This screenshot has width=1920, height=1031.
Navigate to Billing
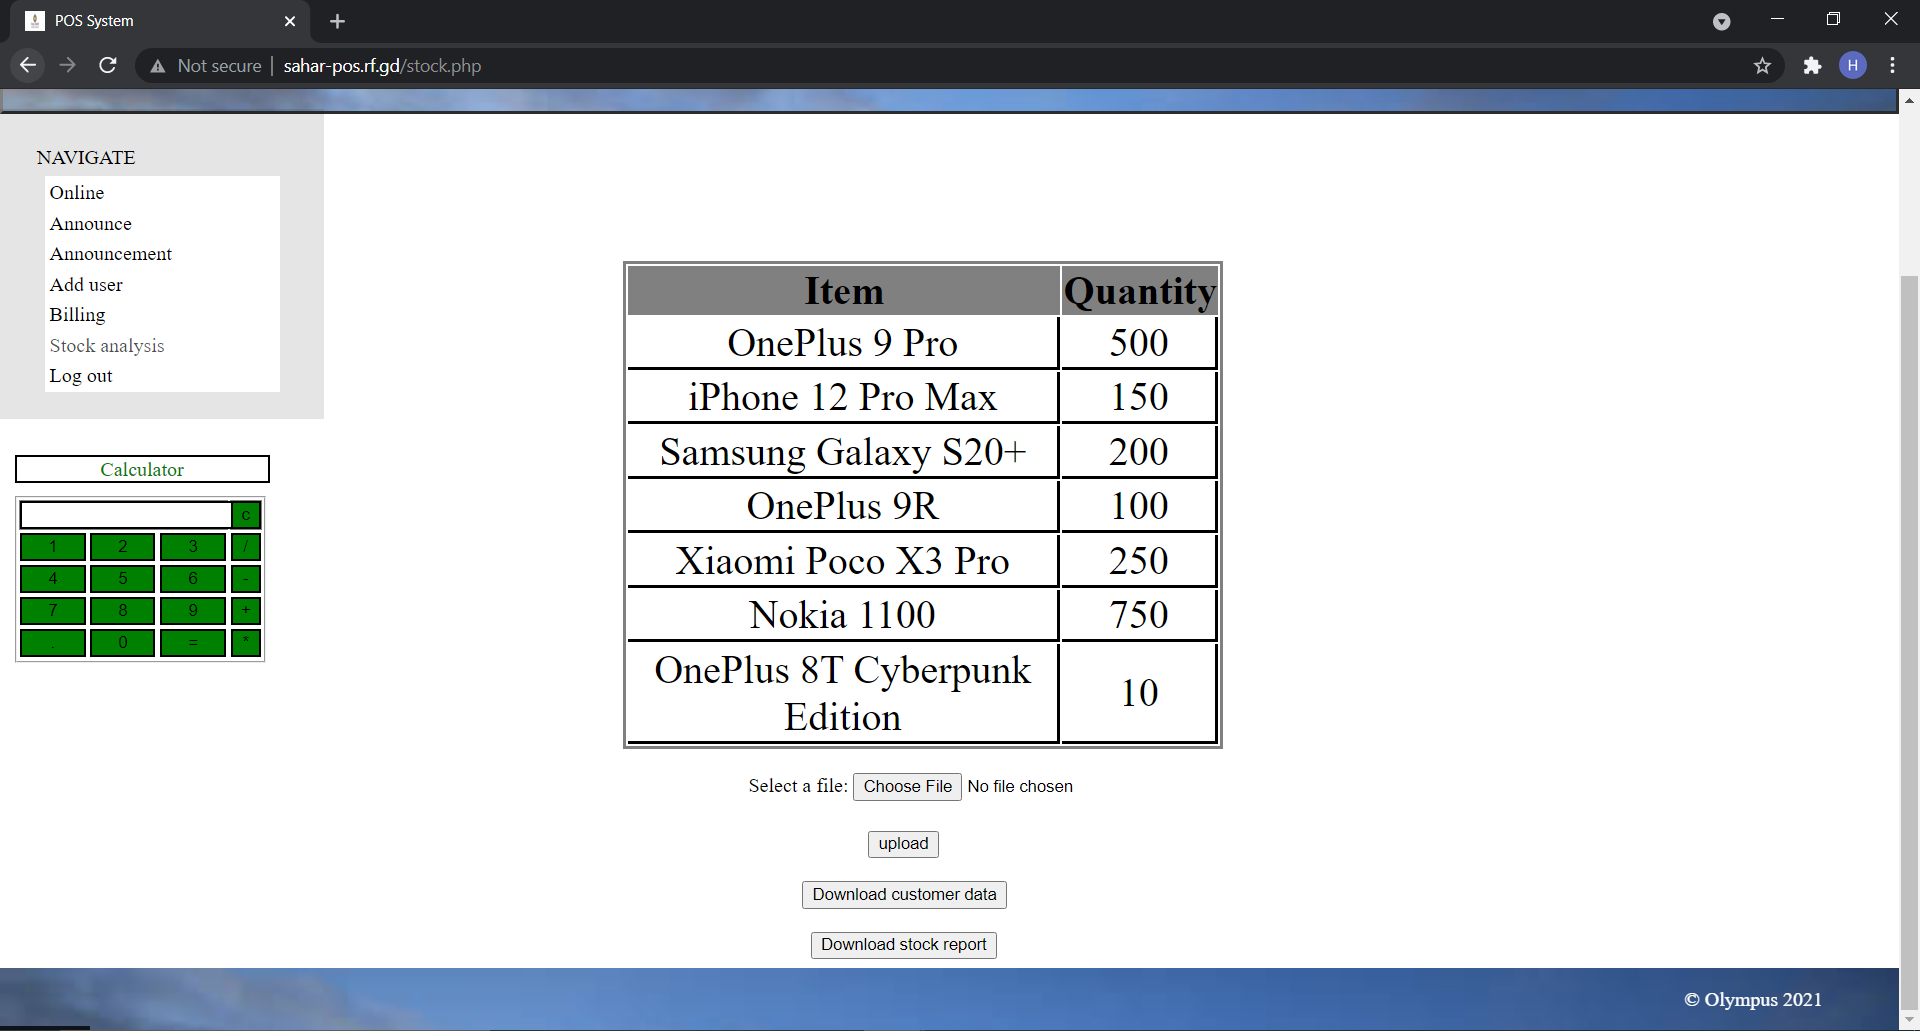click(78, 315)
